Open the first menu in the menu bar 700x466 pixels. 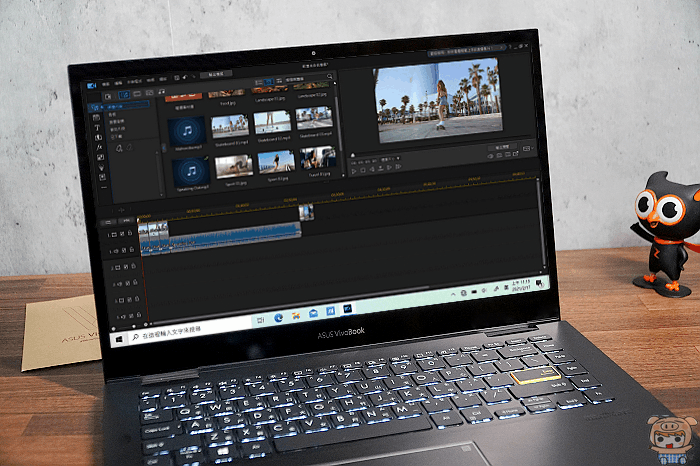pyautogui.click(x=106, y=84)
